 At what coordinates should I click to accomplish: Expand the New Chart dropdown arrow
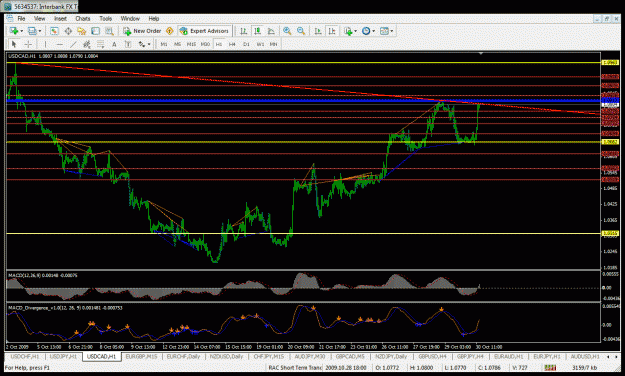point(21,31)
